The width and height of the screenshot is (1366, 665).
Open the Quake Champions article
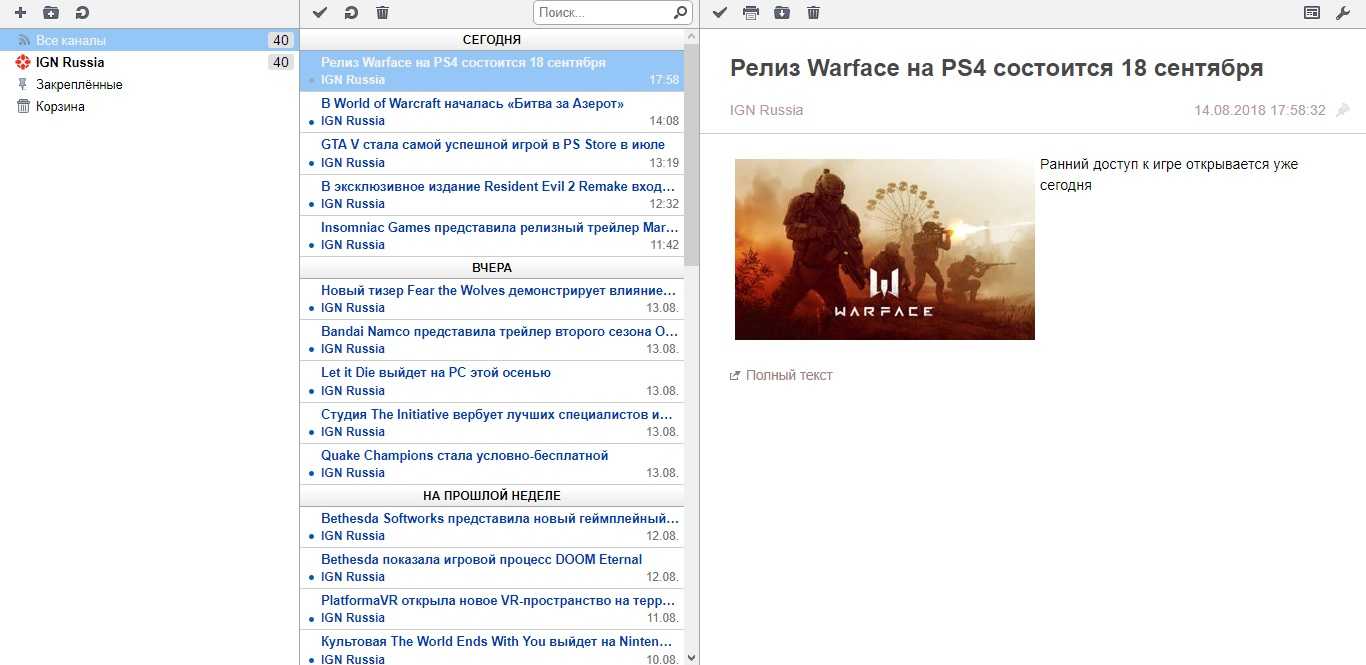[464, 456]
